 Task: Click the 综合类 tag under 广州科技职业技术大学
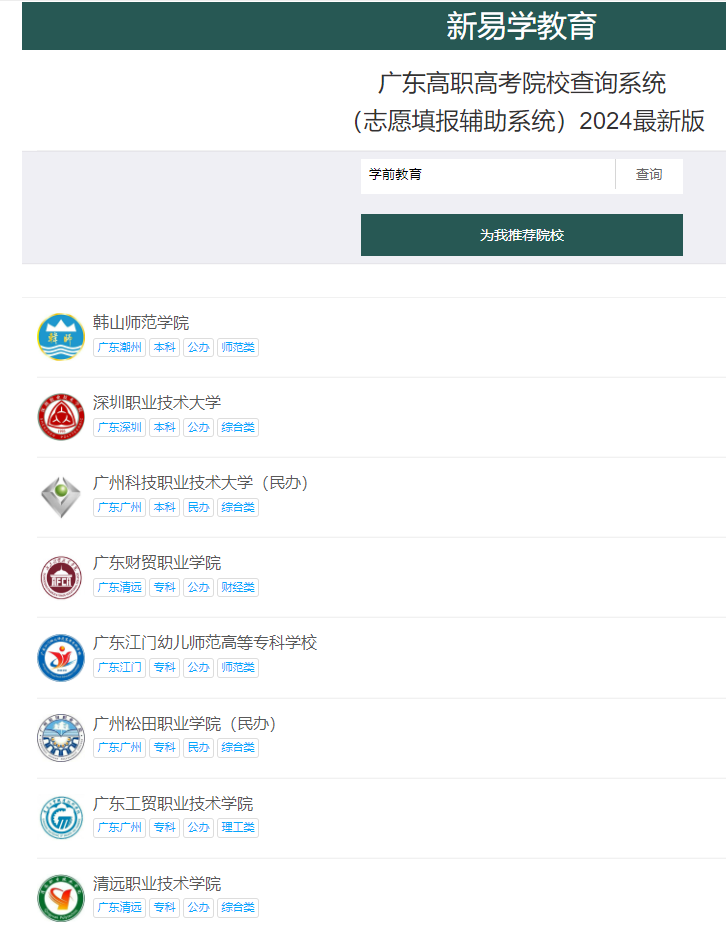point(238,507)
